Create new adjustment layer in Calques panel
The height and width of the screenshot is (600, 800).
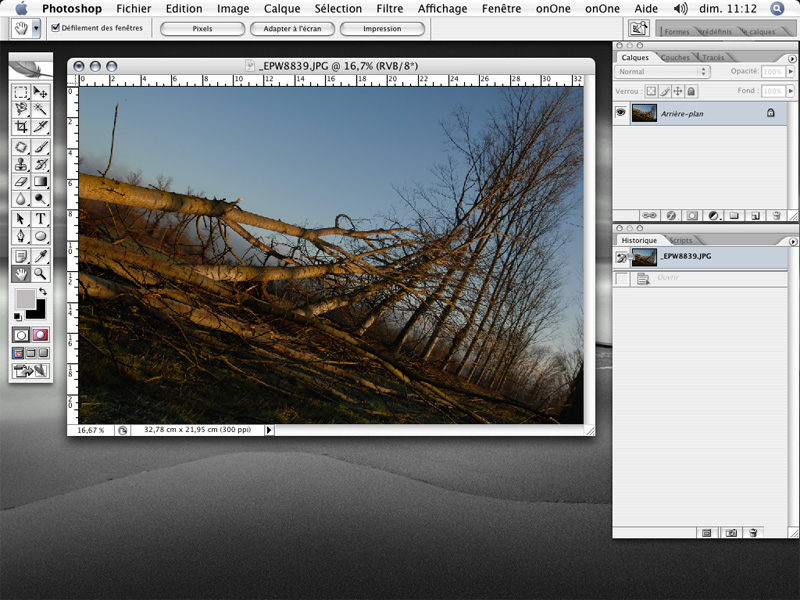click(714, 216)
